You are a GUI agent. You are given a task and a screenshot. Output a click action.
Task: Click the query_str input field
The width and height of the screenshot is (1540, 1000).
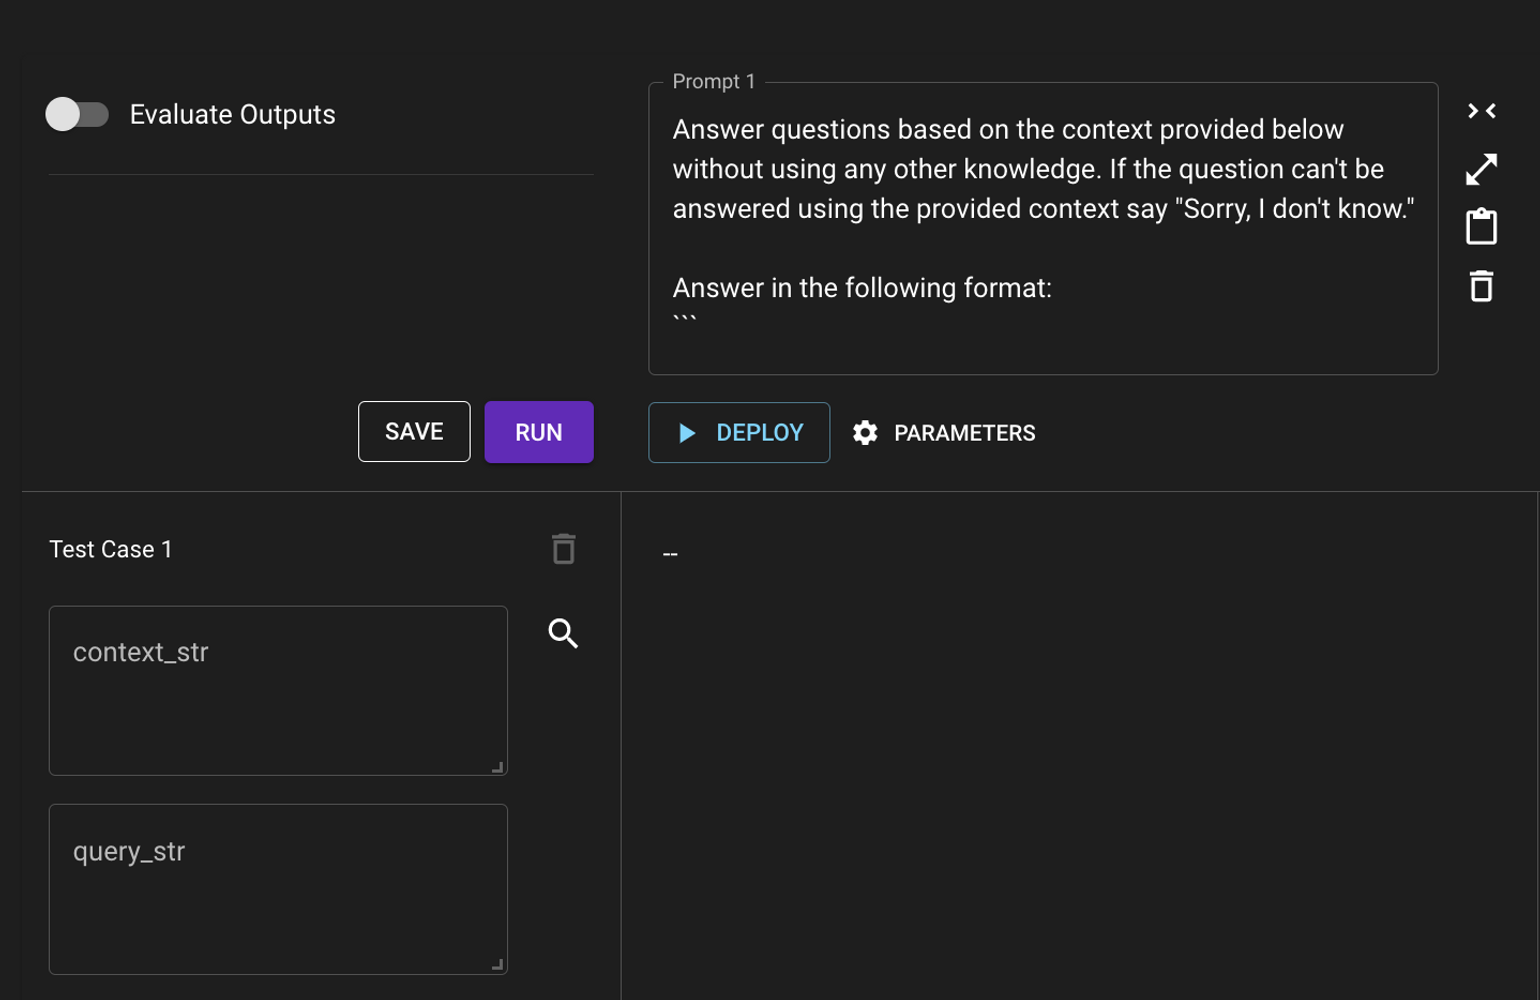[x=278, y=889]
